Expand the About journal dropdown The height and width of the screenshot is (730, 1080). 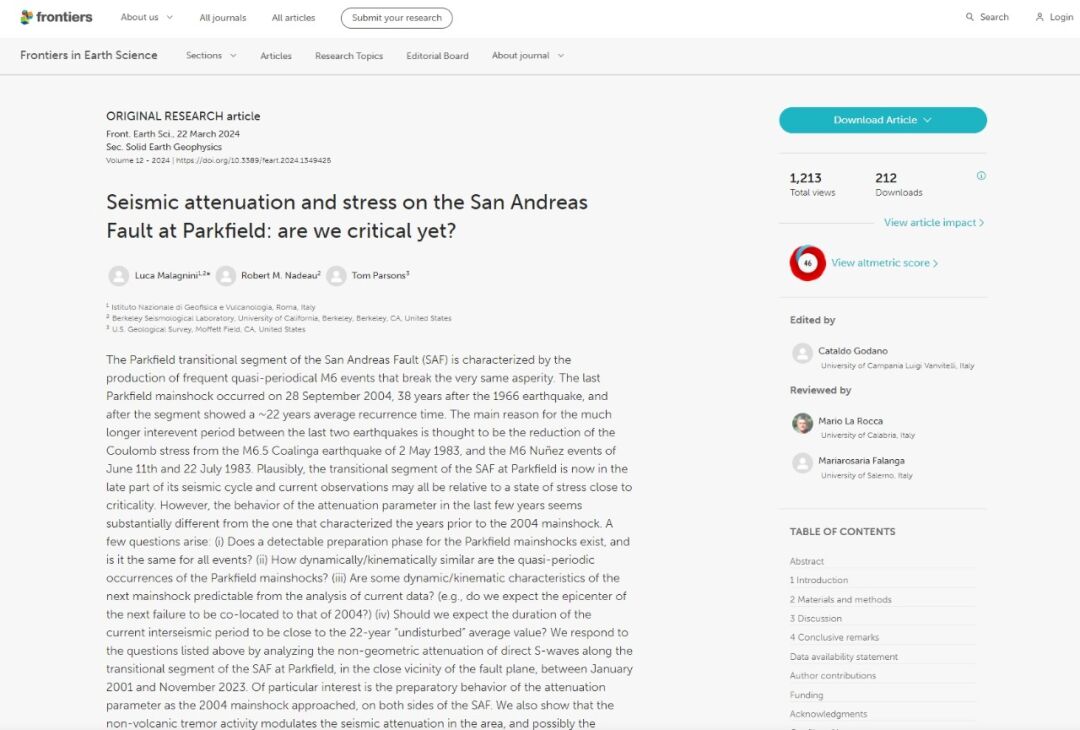pyautogui.click(x=527, y=56)
